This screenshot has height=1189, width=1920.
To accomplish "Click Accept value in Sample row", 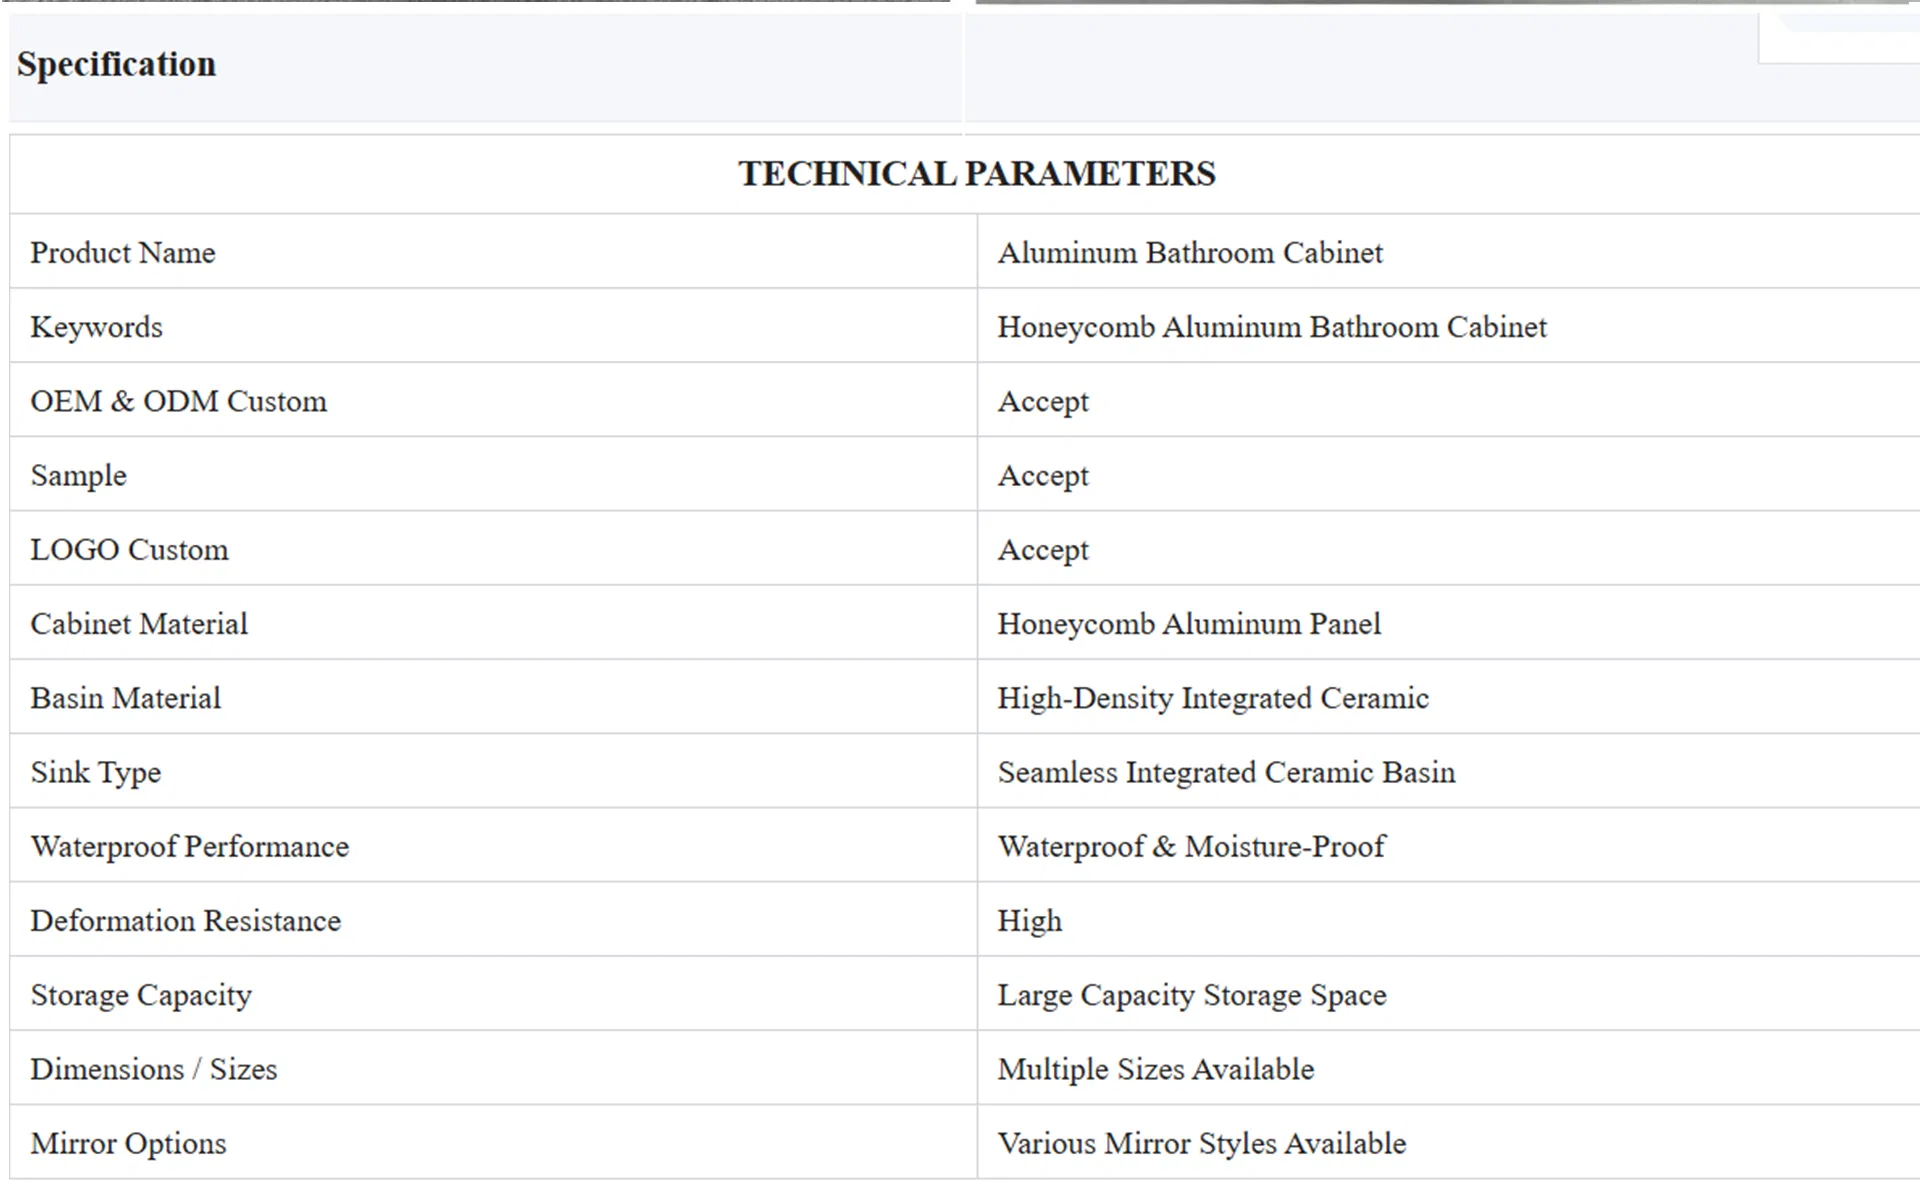I will (1043, 476).
